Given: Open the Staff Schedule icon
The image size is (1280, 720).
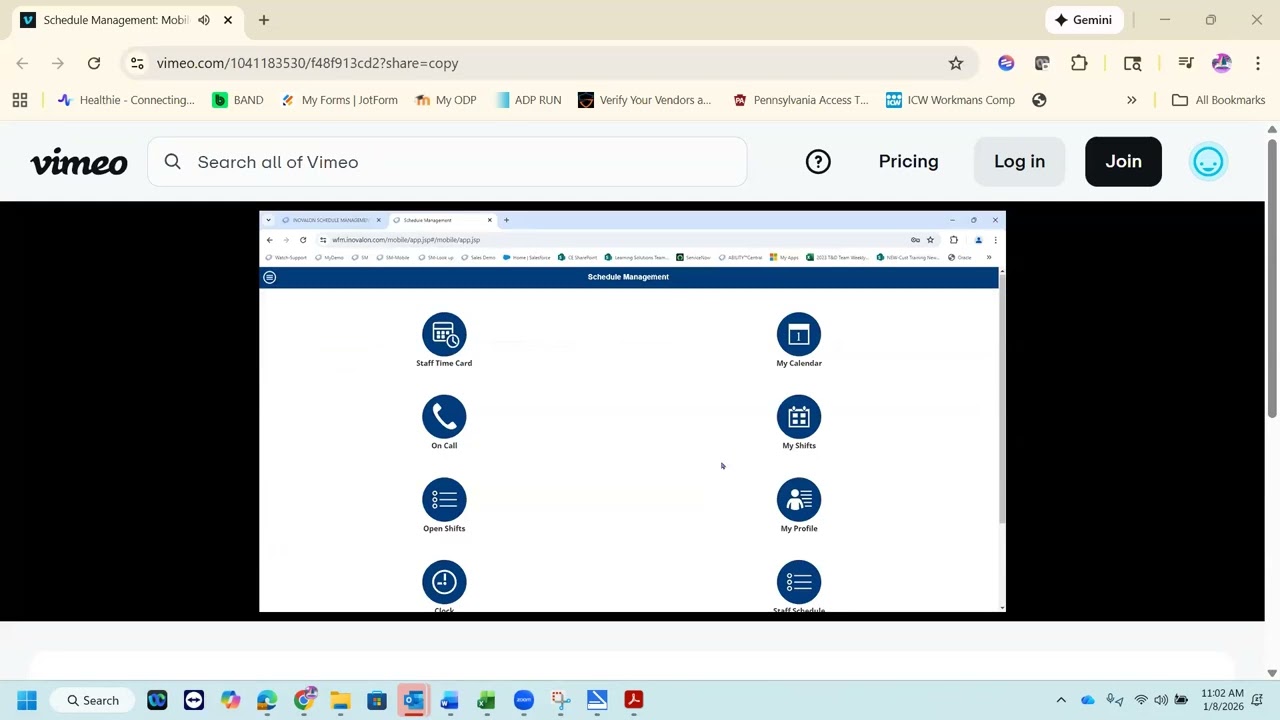Looking at the screenshot, I should click(799, 582).
